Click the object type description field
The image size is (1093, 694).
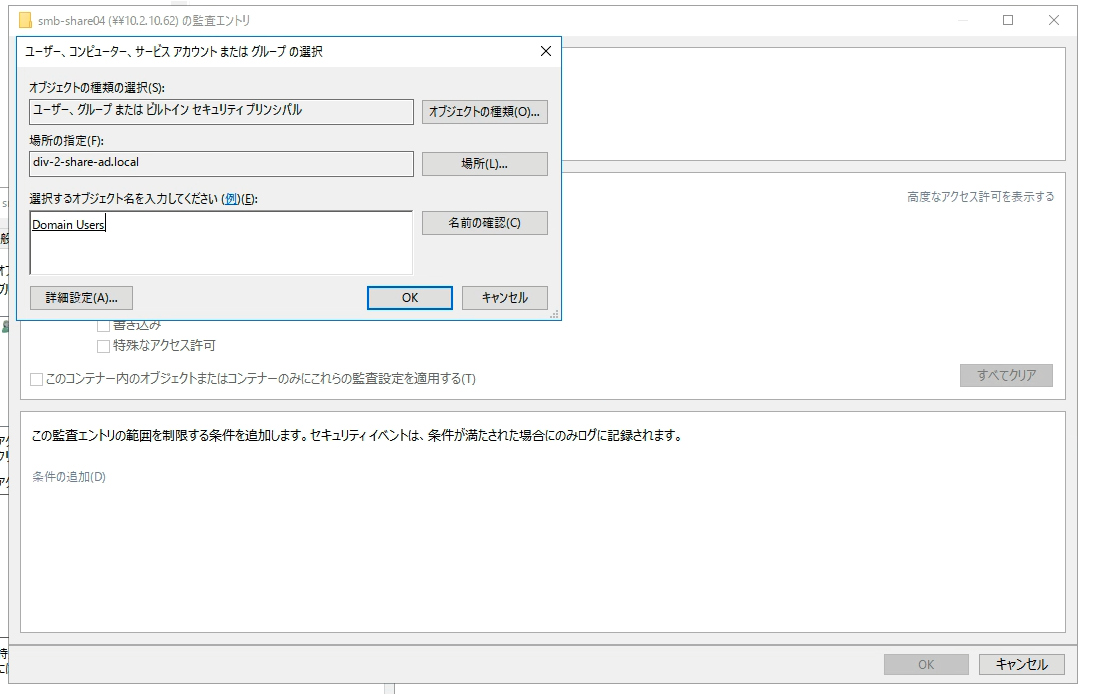coord(220,112)
